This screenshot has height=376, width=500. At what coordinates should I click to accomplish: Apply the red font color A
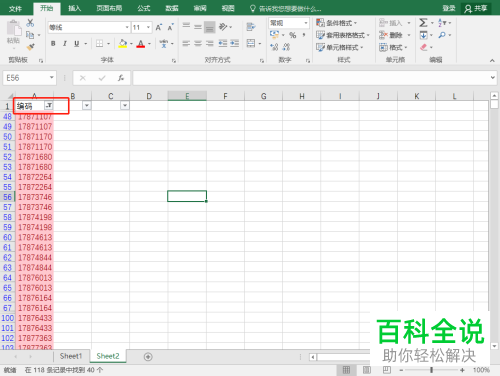coord(141,43)
